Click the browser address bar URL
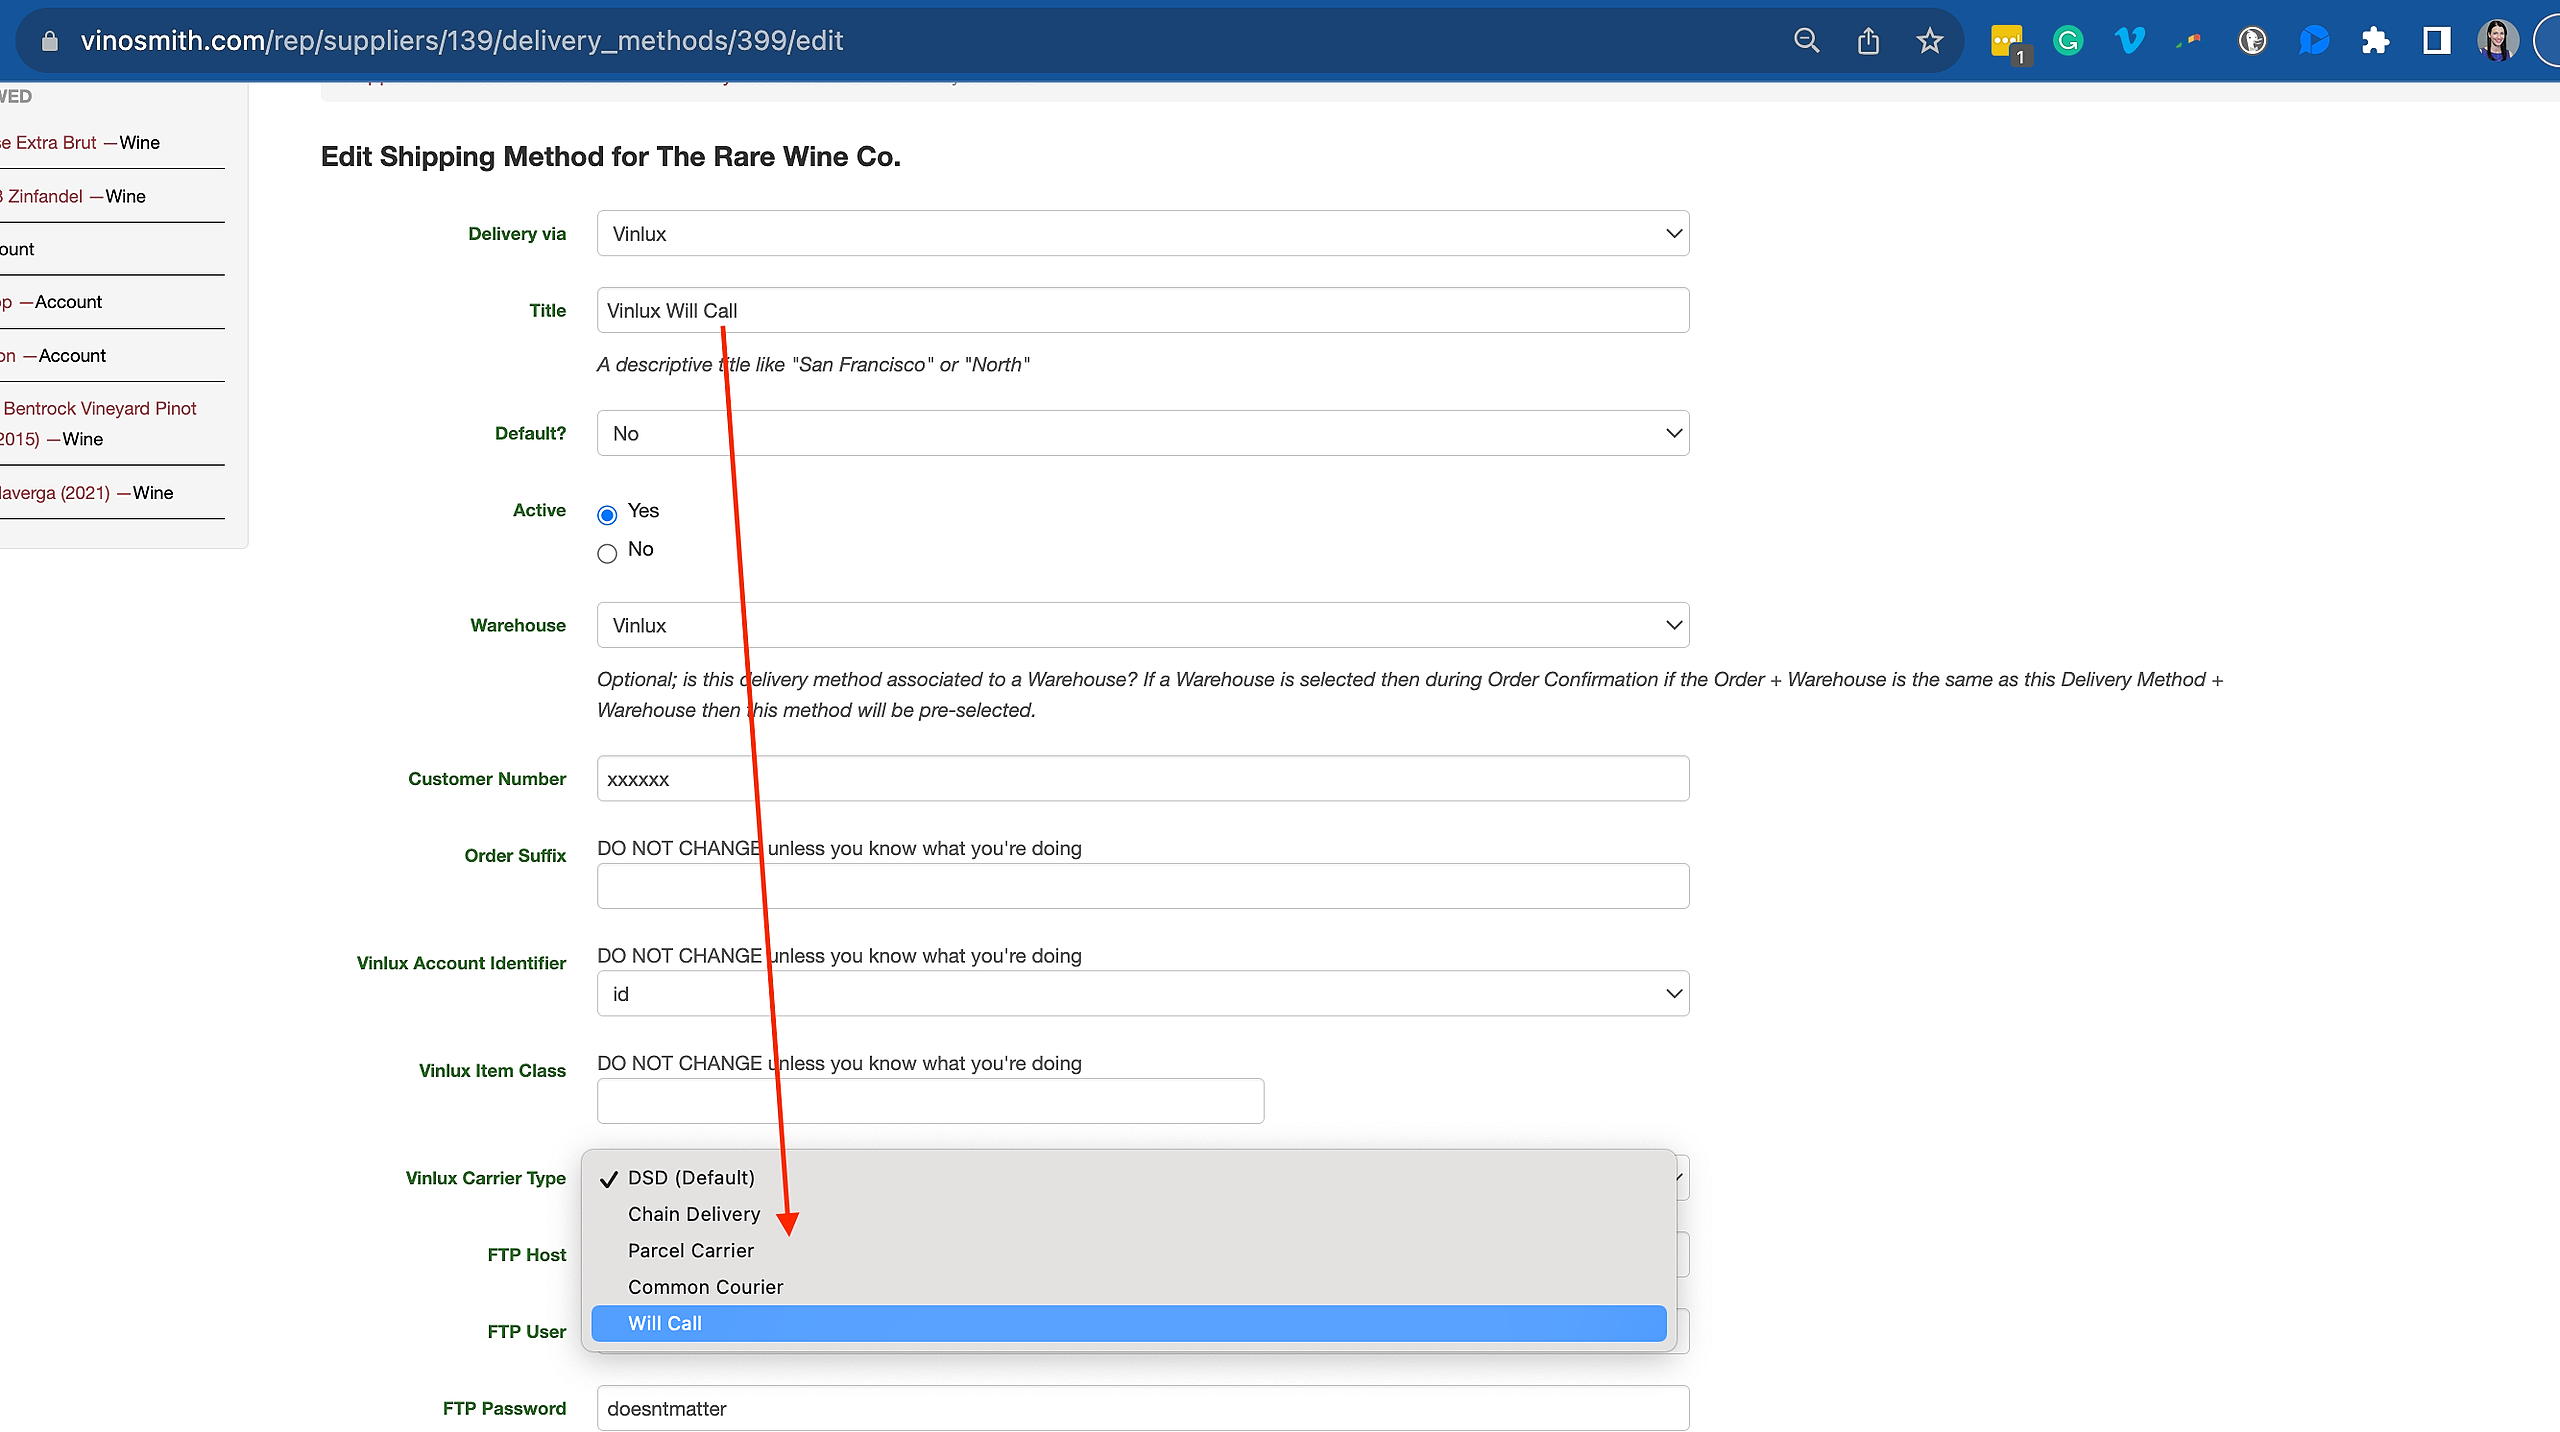The width and height of the screenshot is (2560, 1432). click(462, 41)
